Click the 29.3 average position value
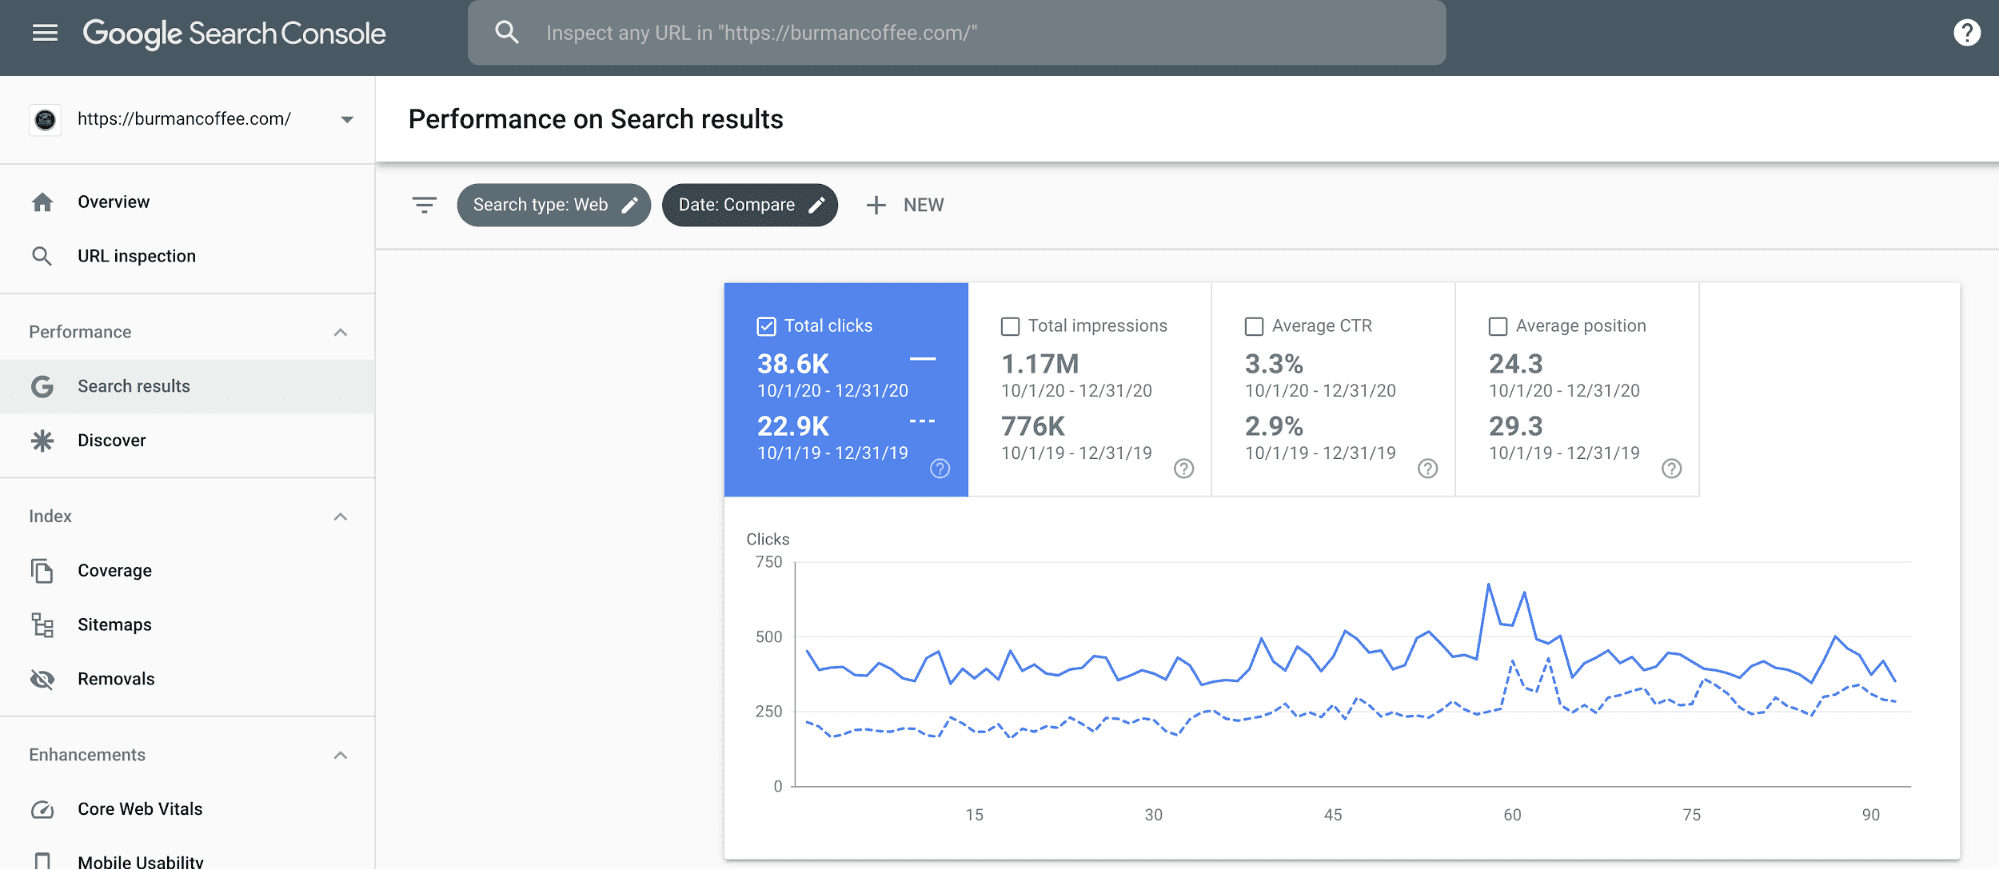Screen dimensions: 1999x870 (x=1516, y=426)
